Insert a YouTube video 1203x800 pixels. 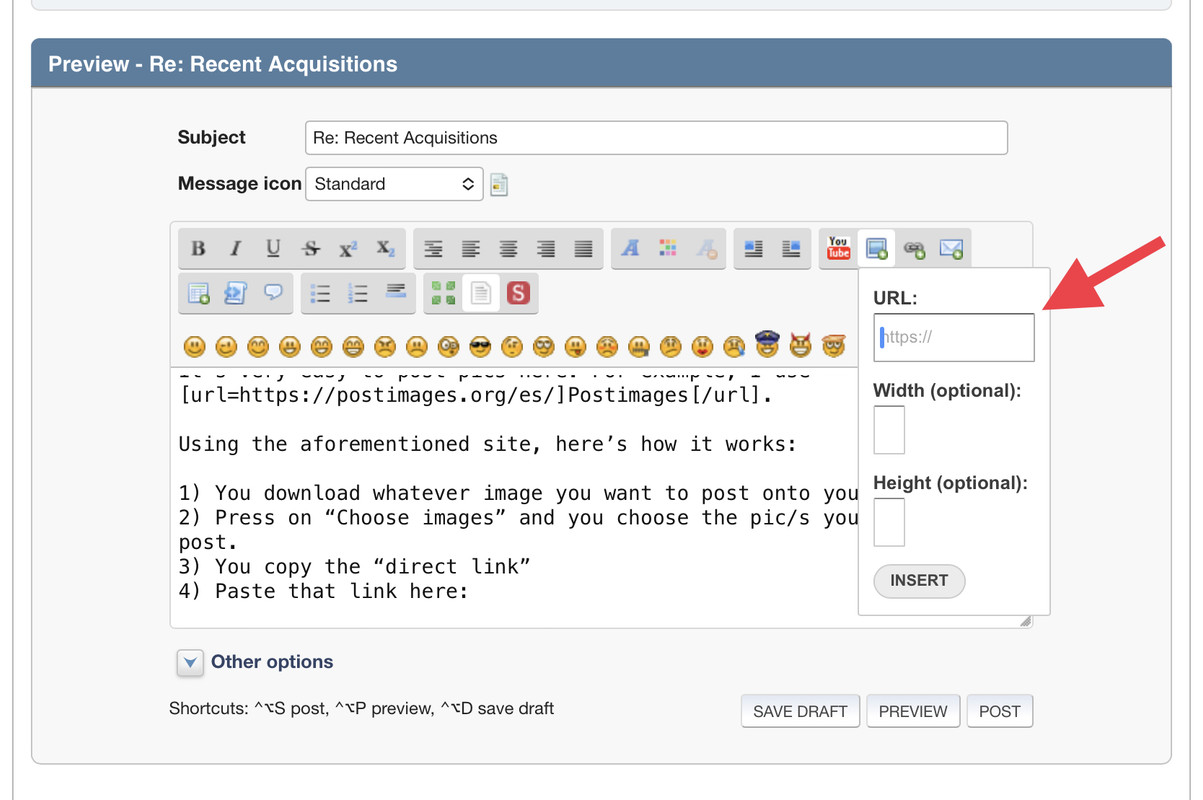coord(838,249)
